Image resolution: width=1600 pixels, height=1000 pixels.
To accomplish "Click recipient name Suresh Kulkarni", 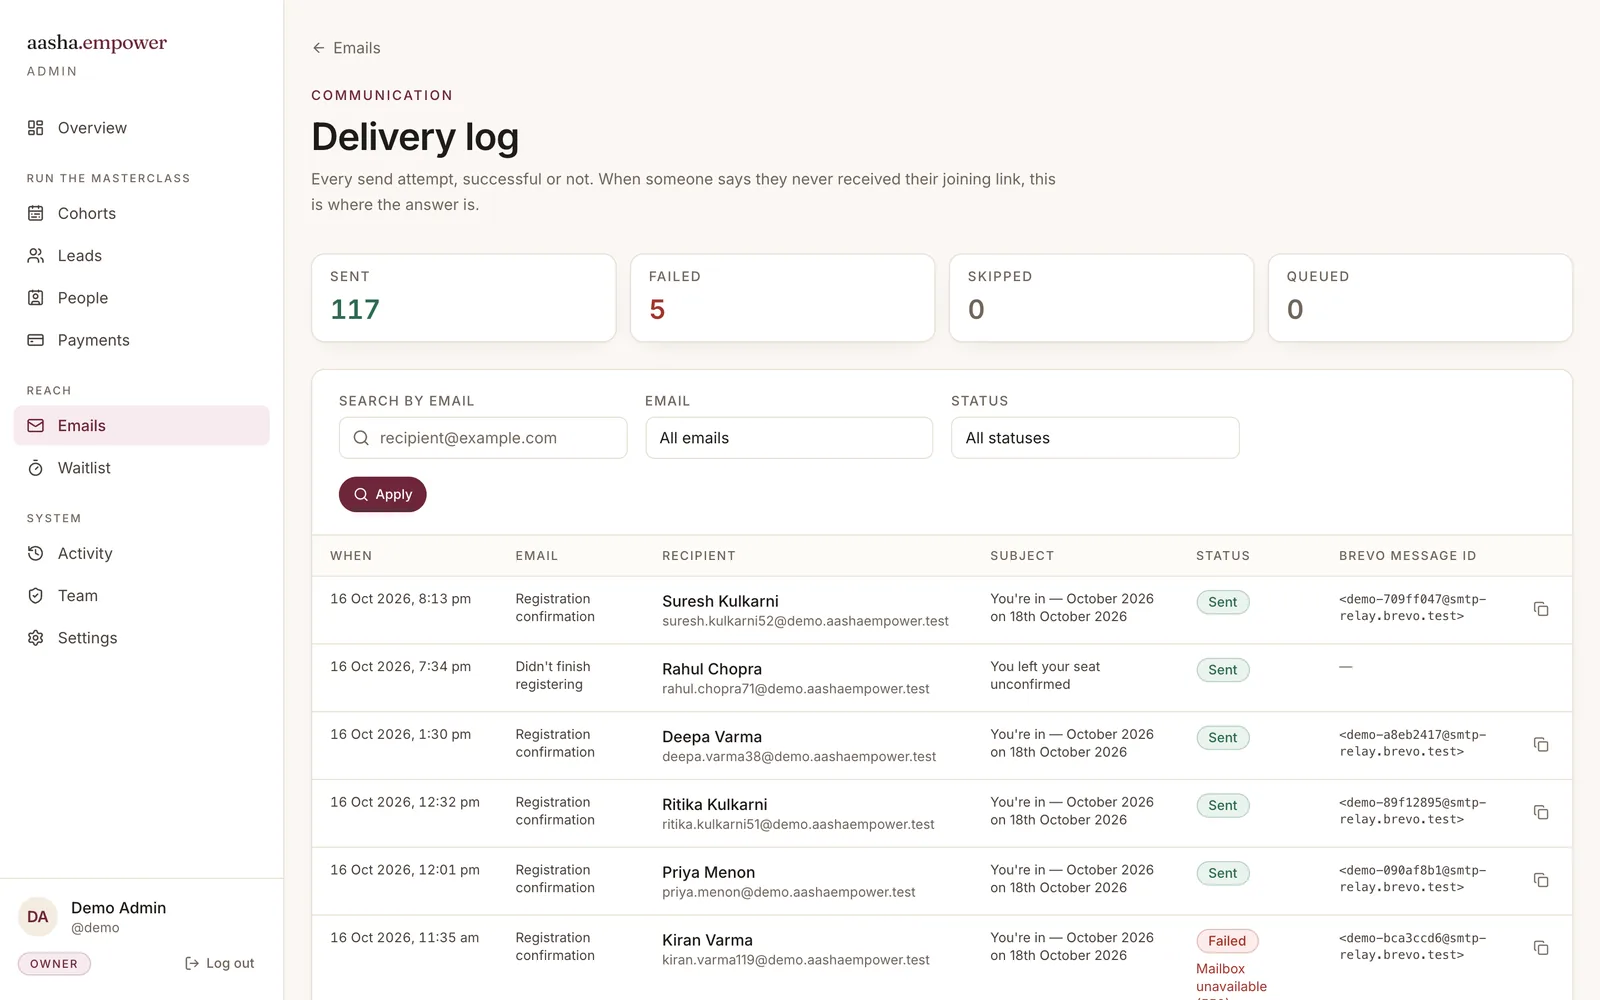I will (720, 601).
